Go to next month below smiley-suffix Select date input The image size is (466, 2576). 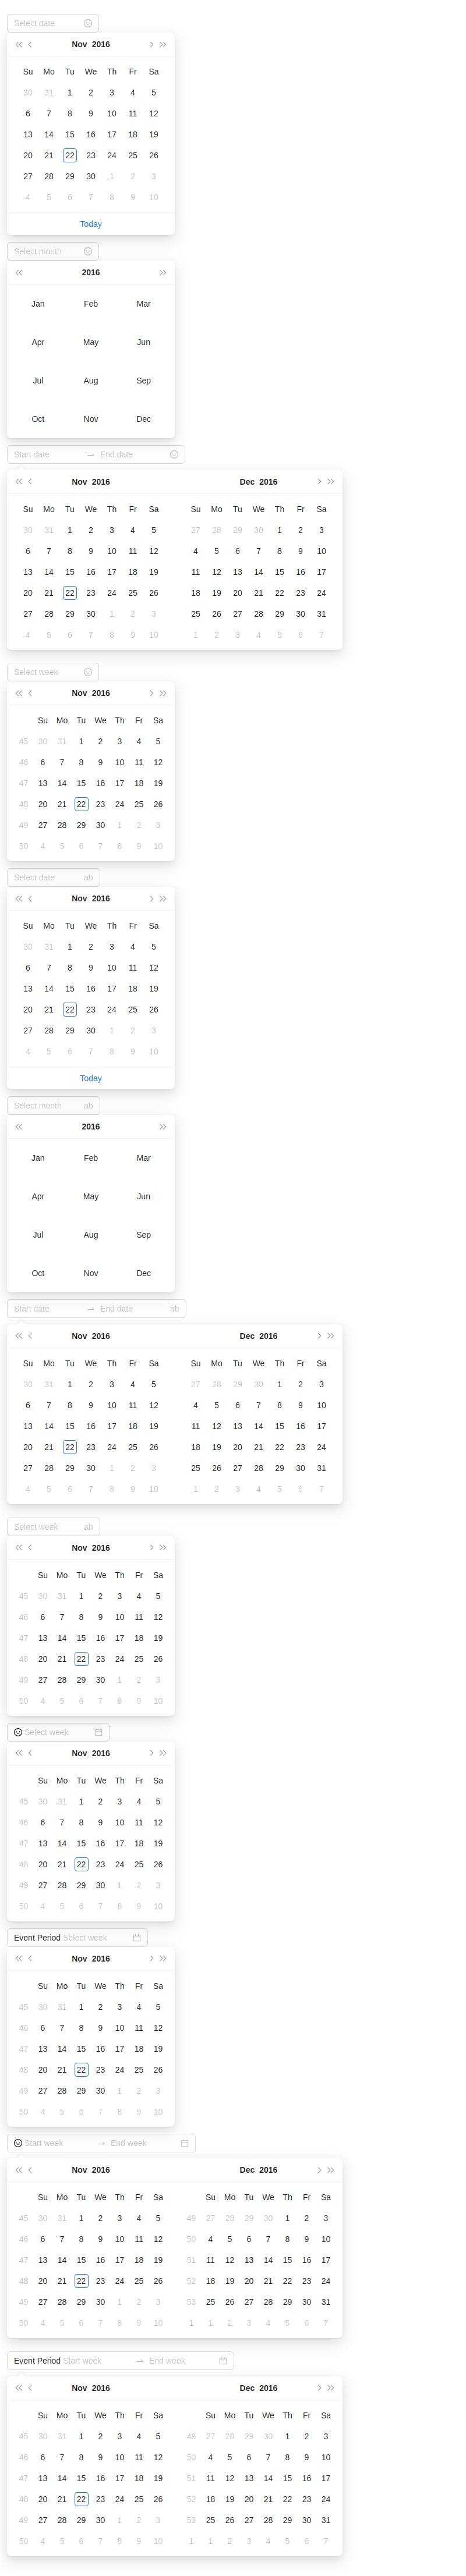point(151,44)
